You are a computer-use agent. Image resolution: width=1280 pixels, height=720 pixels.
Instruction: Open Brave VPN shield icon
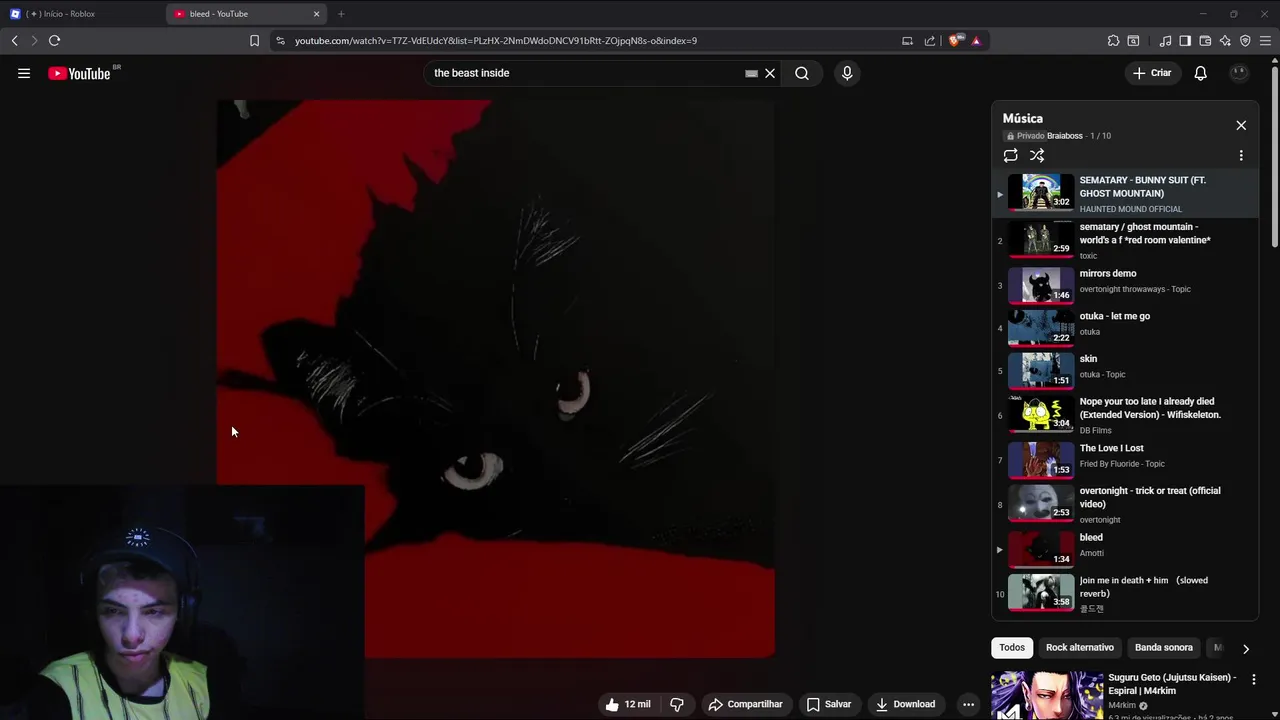pos(1245,41)
